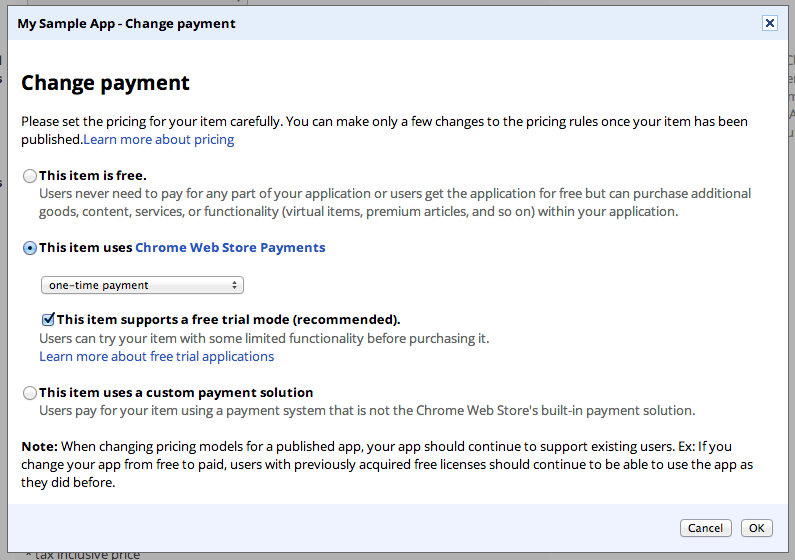This screenshot has height=560, width=795.
Task: Click the limited functionality free trial description
Action: click(x=264, y=339)
